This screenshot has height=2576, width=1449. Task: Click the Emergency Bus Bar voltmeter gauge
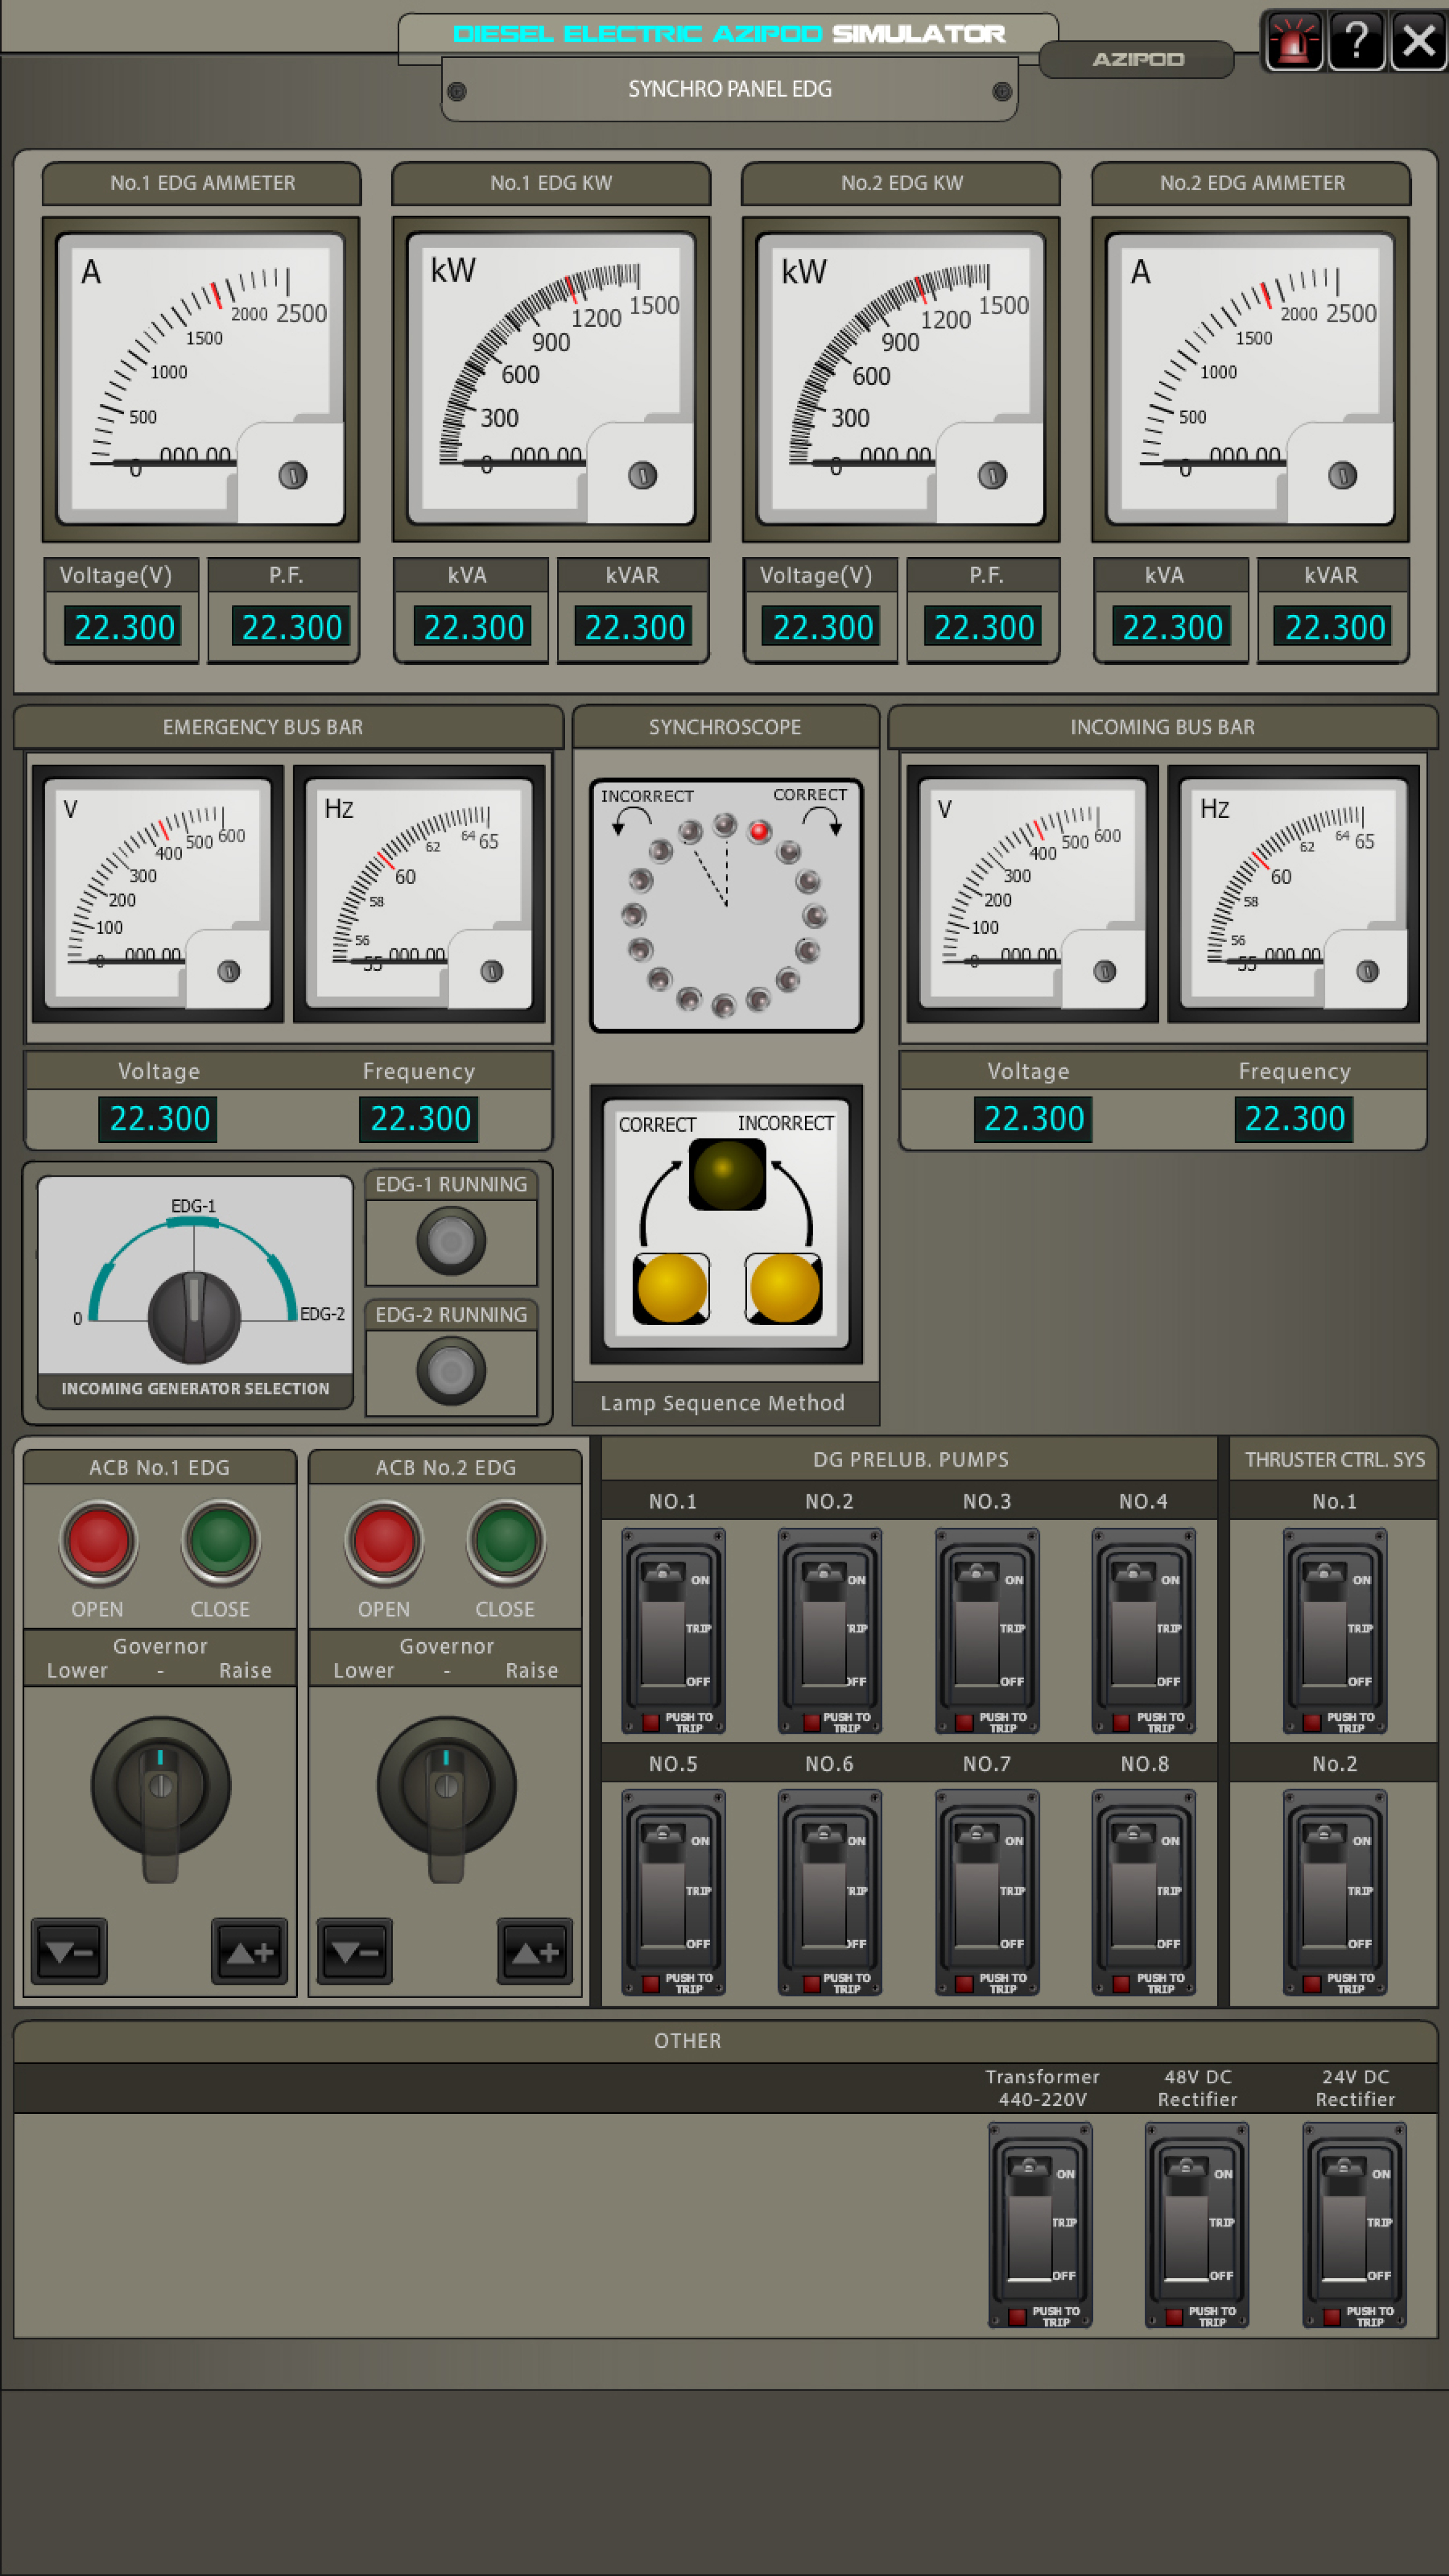click(x=158, y=894)
